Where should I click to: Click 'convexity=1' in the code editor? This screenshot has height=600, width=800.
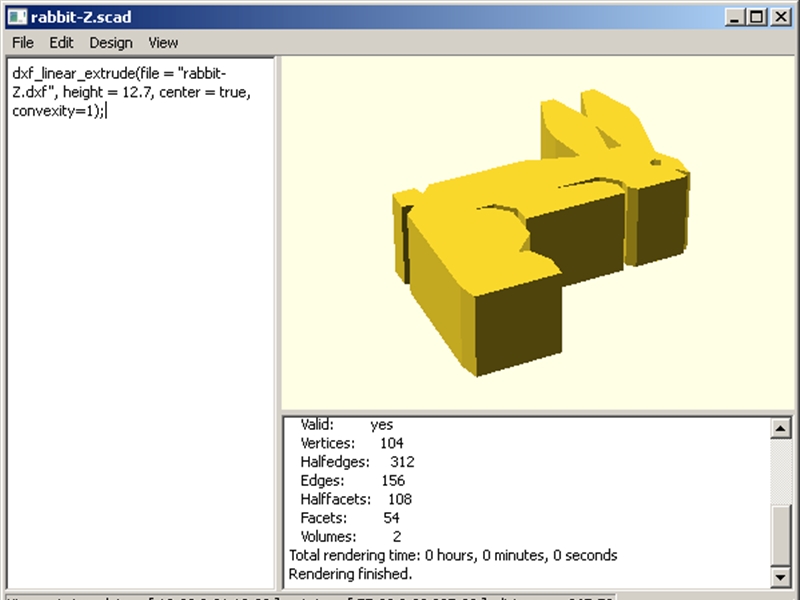click(54, 111)
